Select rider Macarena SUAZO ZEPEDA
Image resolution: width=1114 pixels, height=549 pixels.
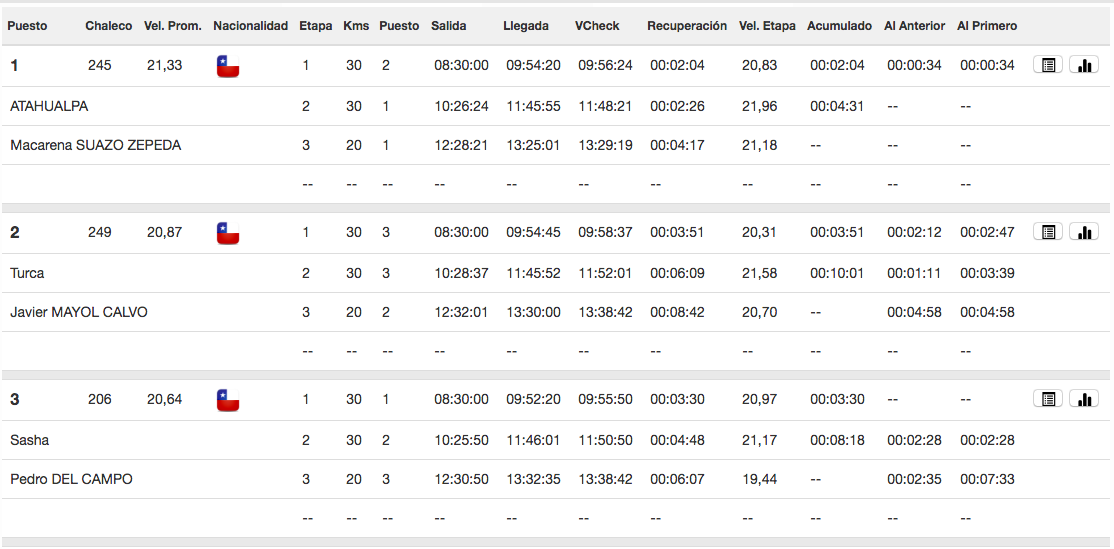96,146
